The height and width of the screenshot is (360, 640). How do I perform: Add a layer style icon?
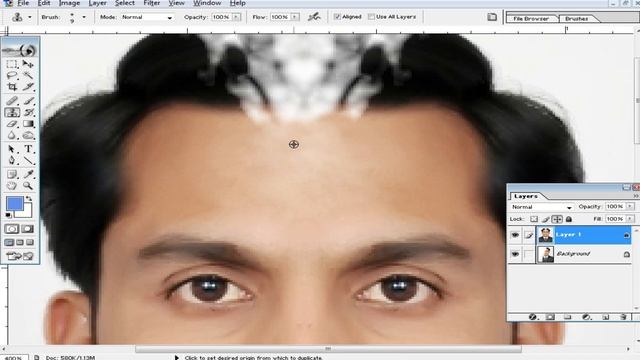tap(532, 317)
